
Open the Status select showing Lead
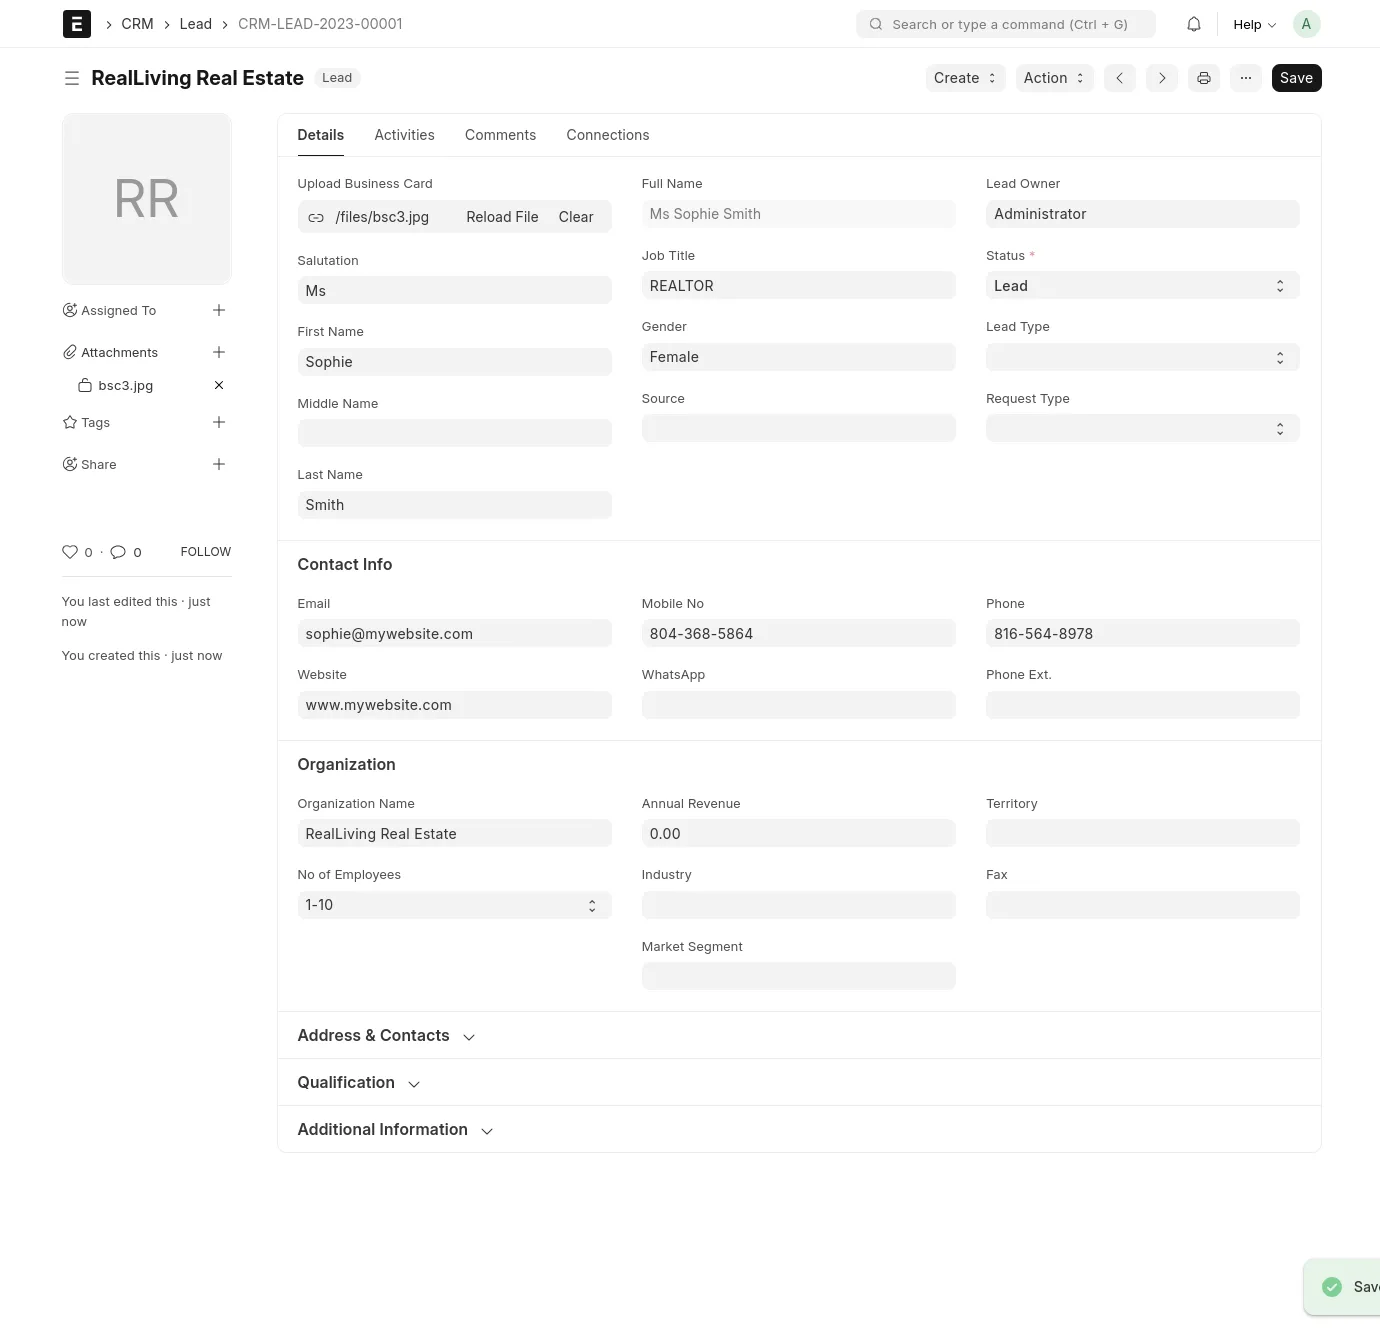coord(1142,286)
